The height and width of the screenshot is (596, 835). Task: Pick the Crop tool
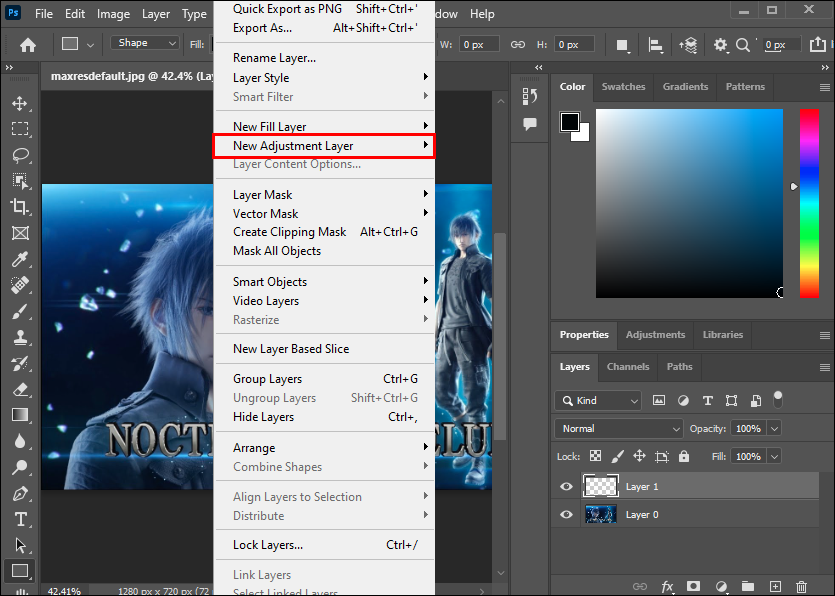click(20, 207)
